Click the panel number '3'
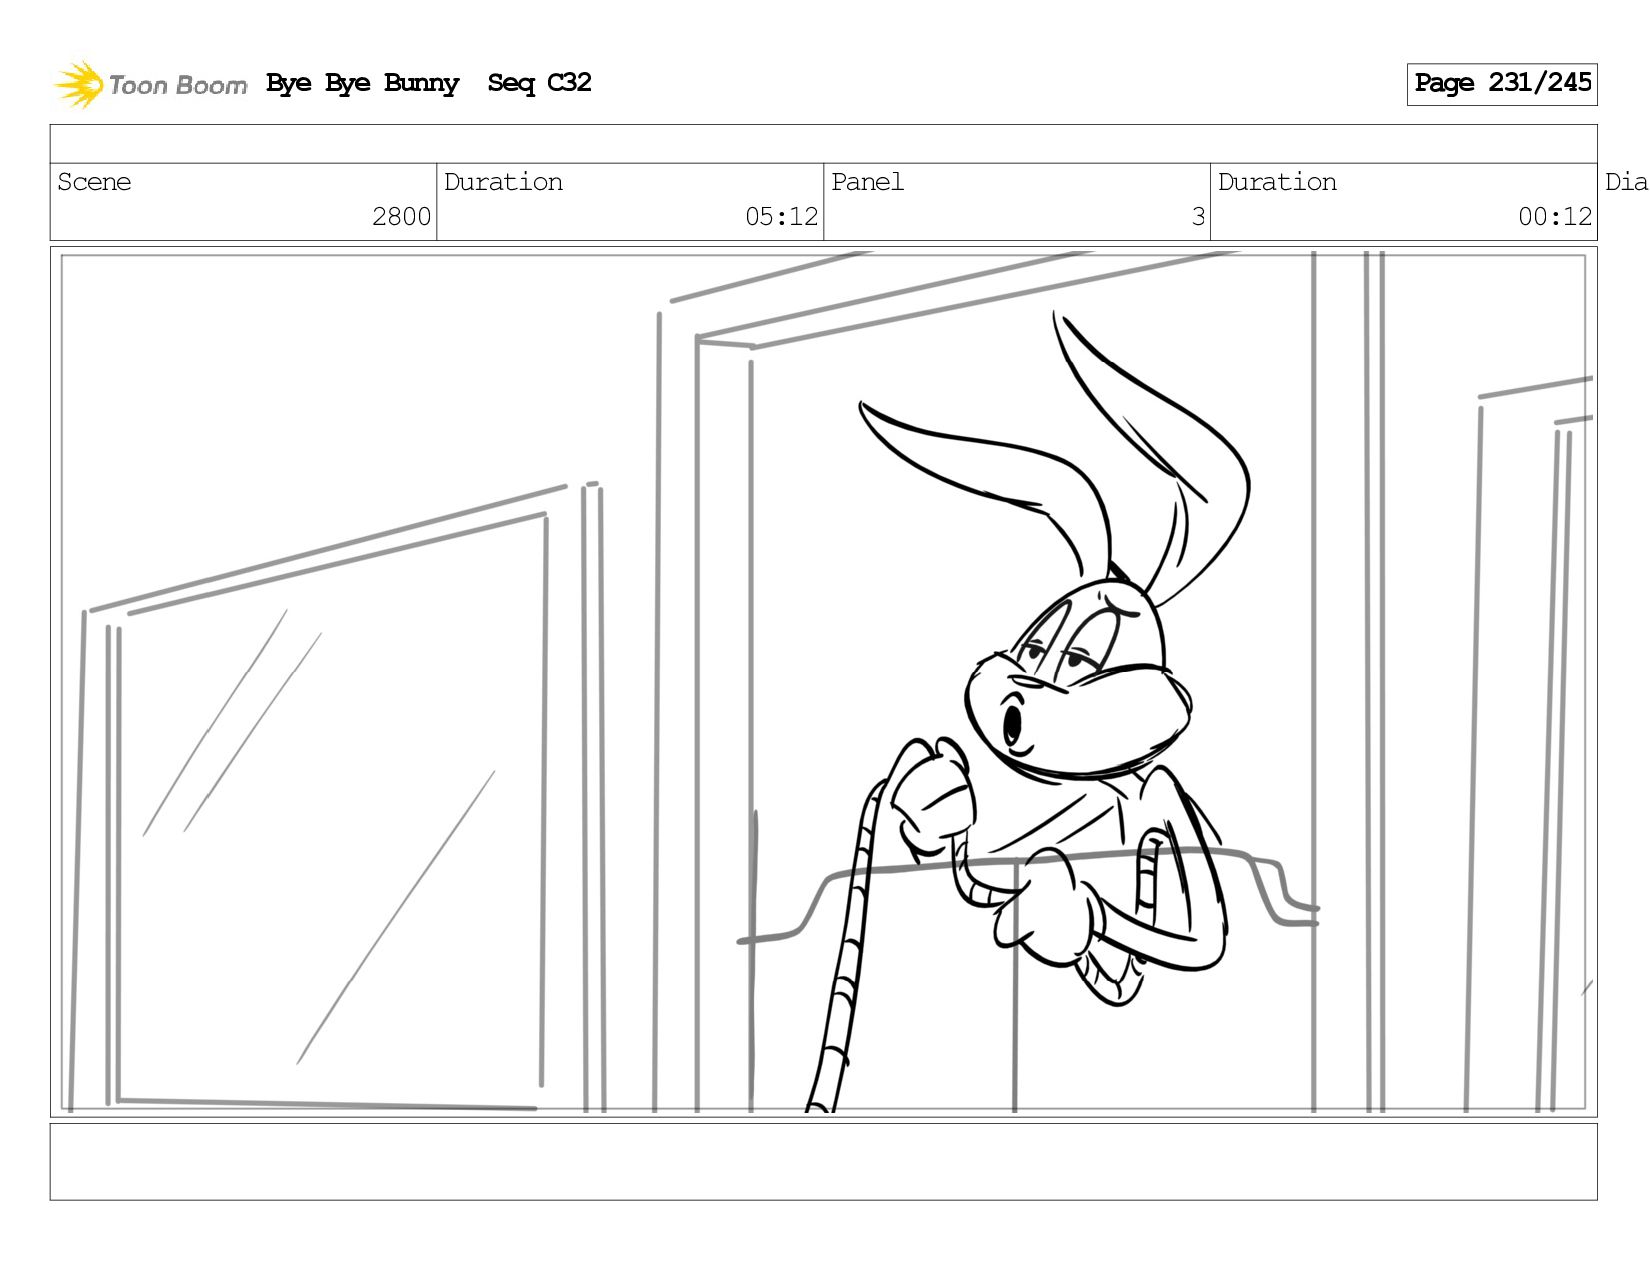Image resolution: width=1650 pixels, height=1275 pixels. [1198, 217]
